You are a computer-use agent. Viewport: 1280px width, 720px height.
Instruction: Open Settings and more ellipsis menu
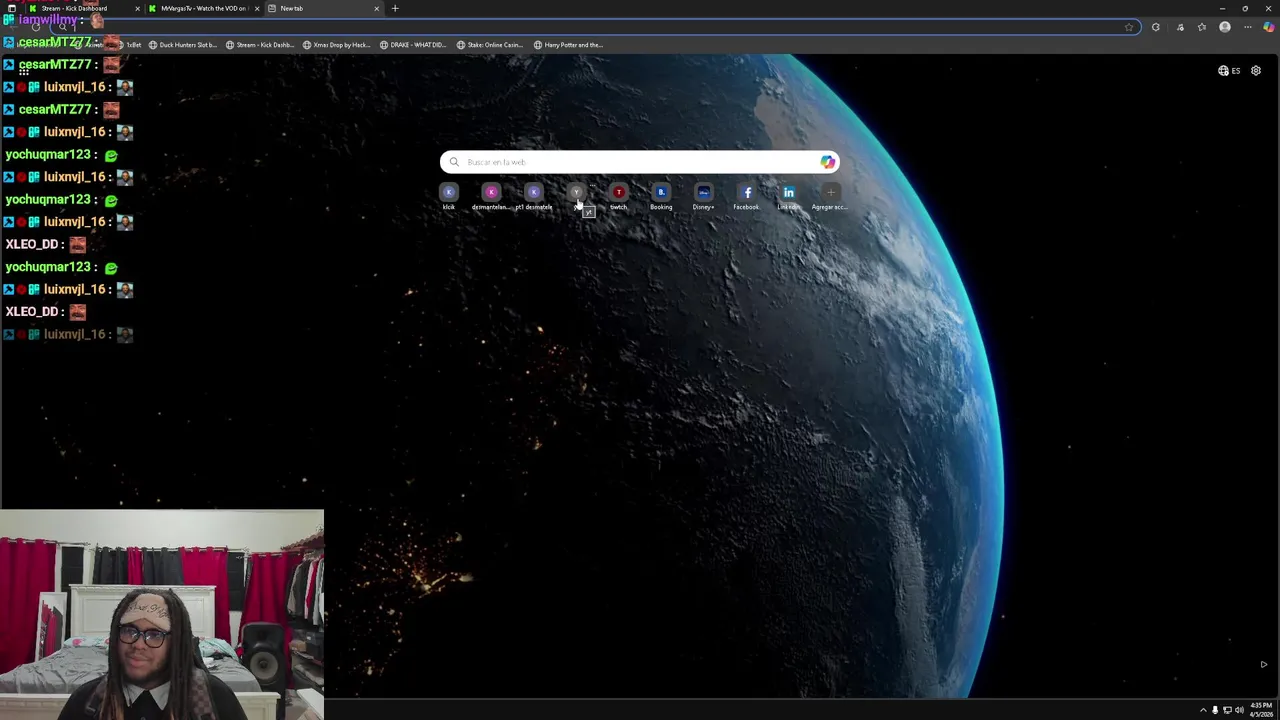(x=1247, y=27)
